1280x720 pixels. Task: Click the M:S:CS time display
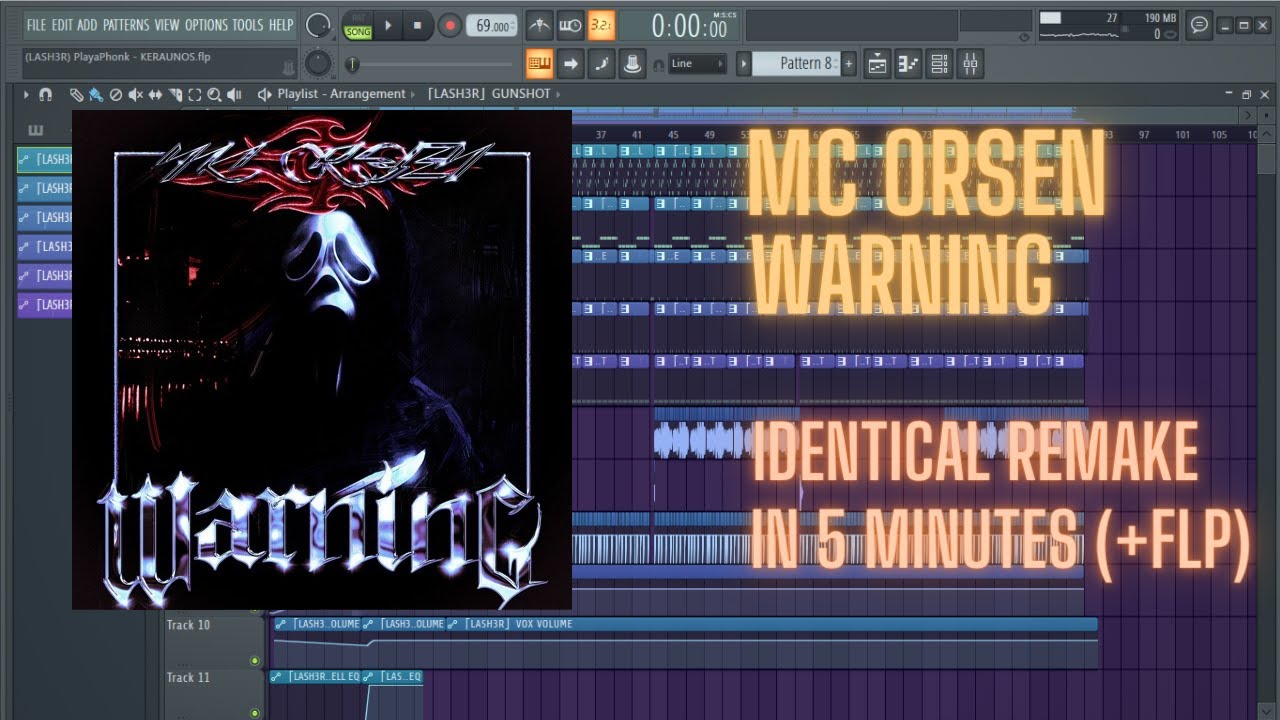point(689,27)
